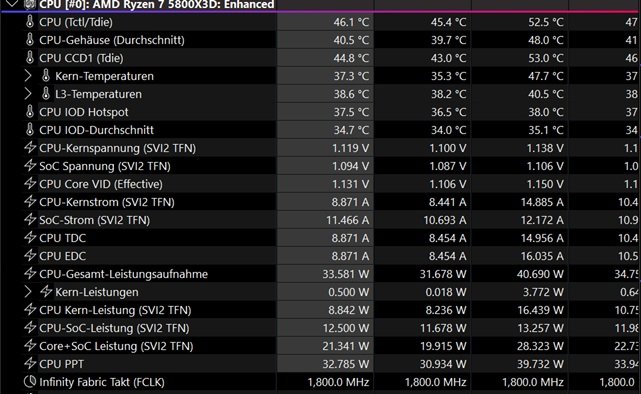Select the CPU EDC row label
641x394 pixels.
coord(63,256)
